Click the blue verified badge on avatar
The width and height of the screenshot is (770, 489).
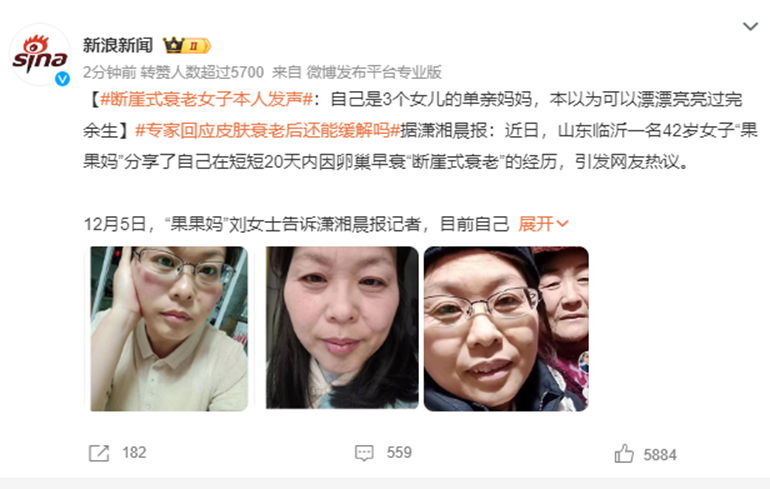pos(62,79)
